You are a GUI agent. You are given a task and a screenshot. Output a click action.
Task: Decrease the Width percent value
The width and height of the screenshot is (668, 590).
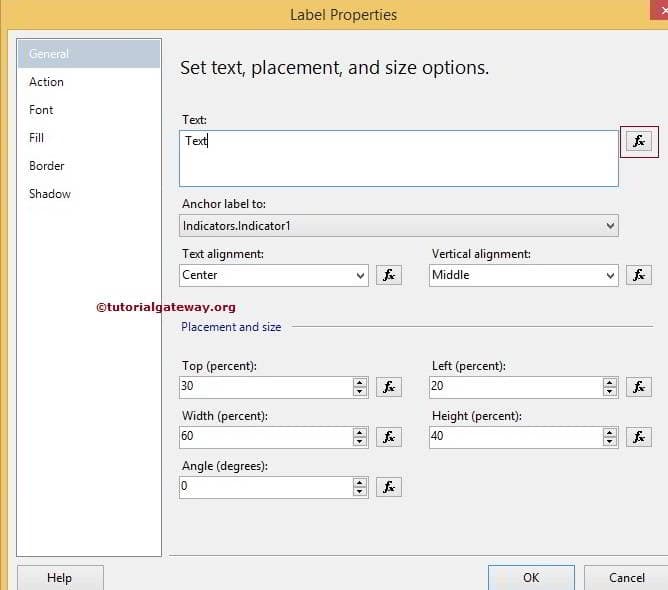[x=360, y=441]
